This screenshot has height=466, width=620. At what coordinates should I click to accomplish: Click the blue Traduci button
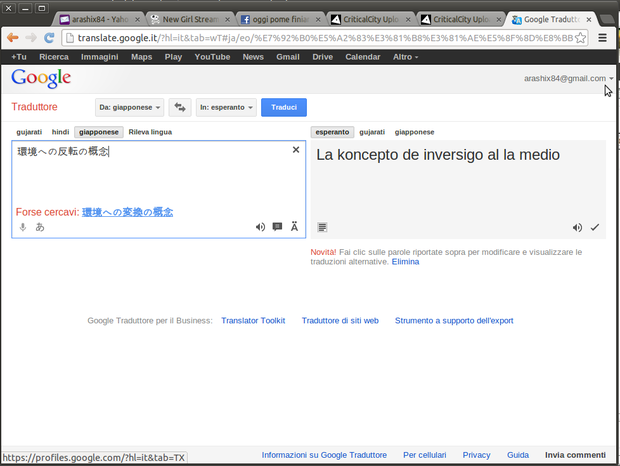point(284,107)
